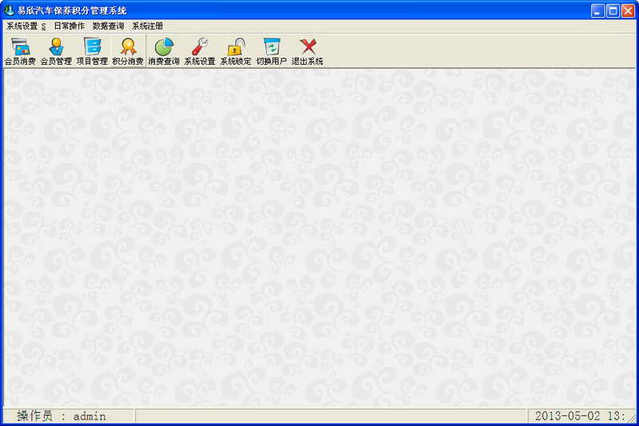Maximize the application window
Screen dimensions: 639x426
[613, 11]
